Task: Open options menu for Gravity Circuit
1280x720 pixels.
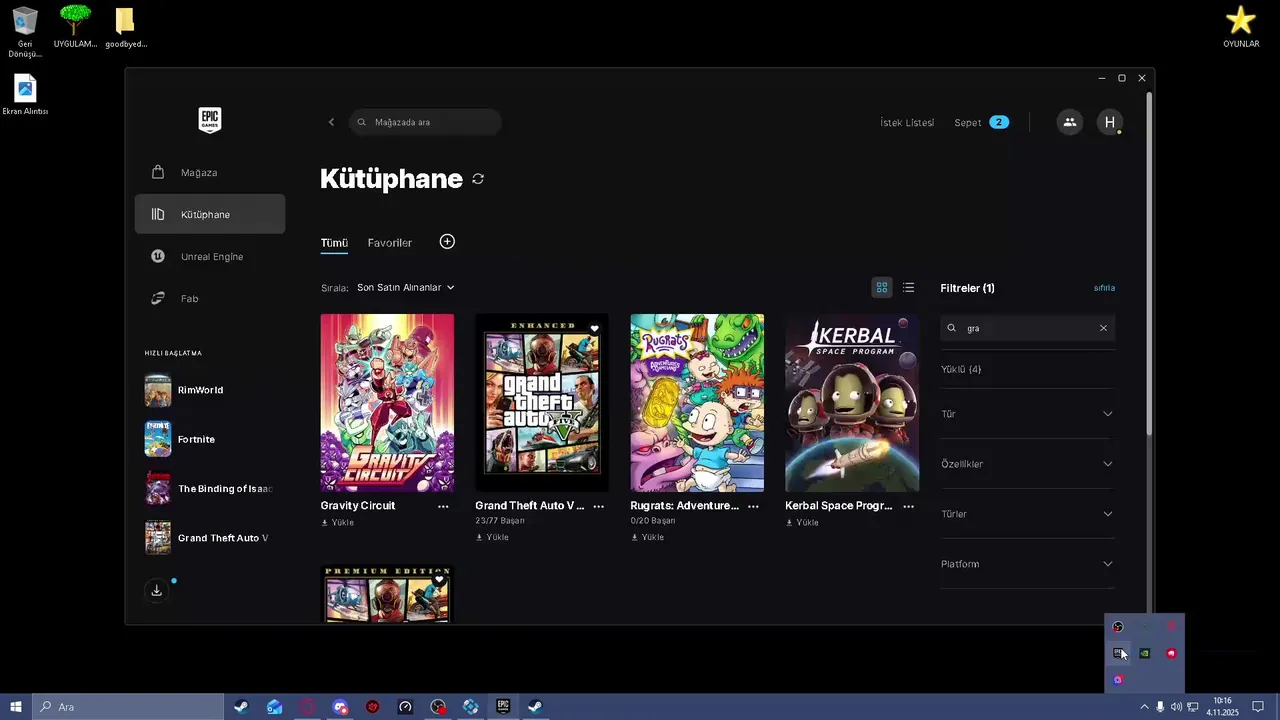Action: tap(443, 506)
